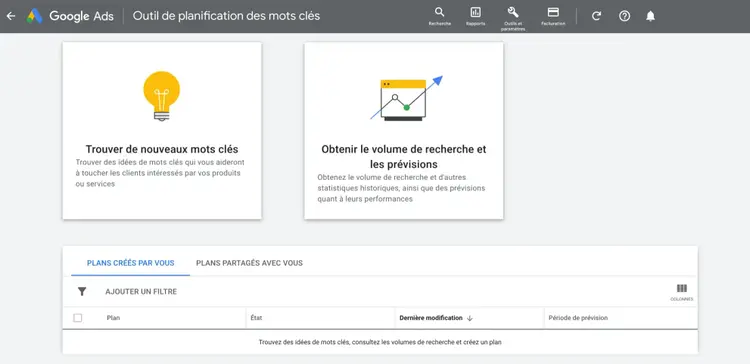Click the filter funnel icon

click(x=82, y=291)
